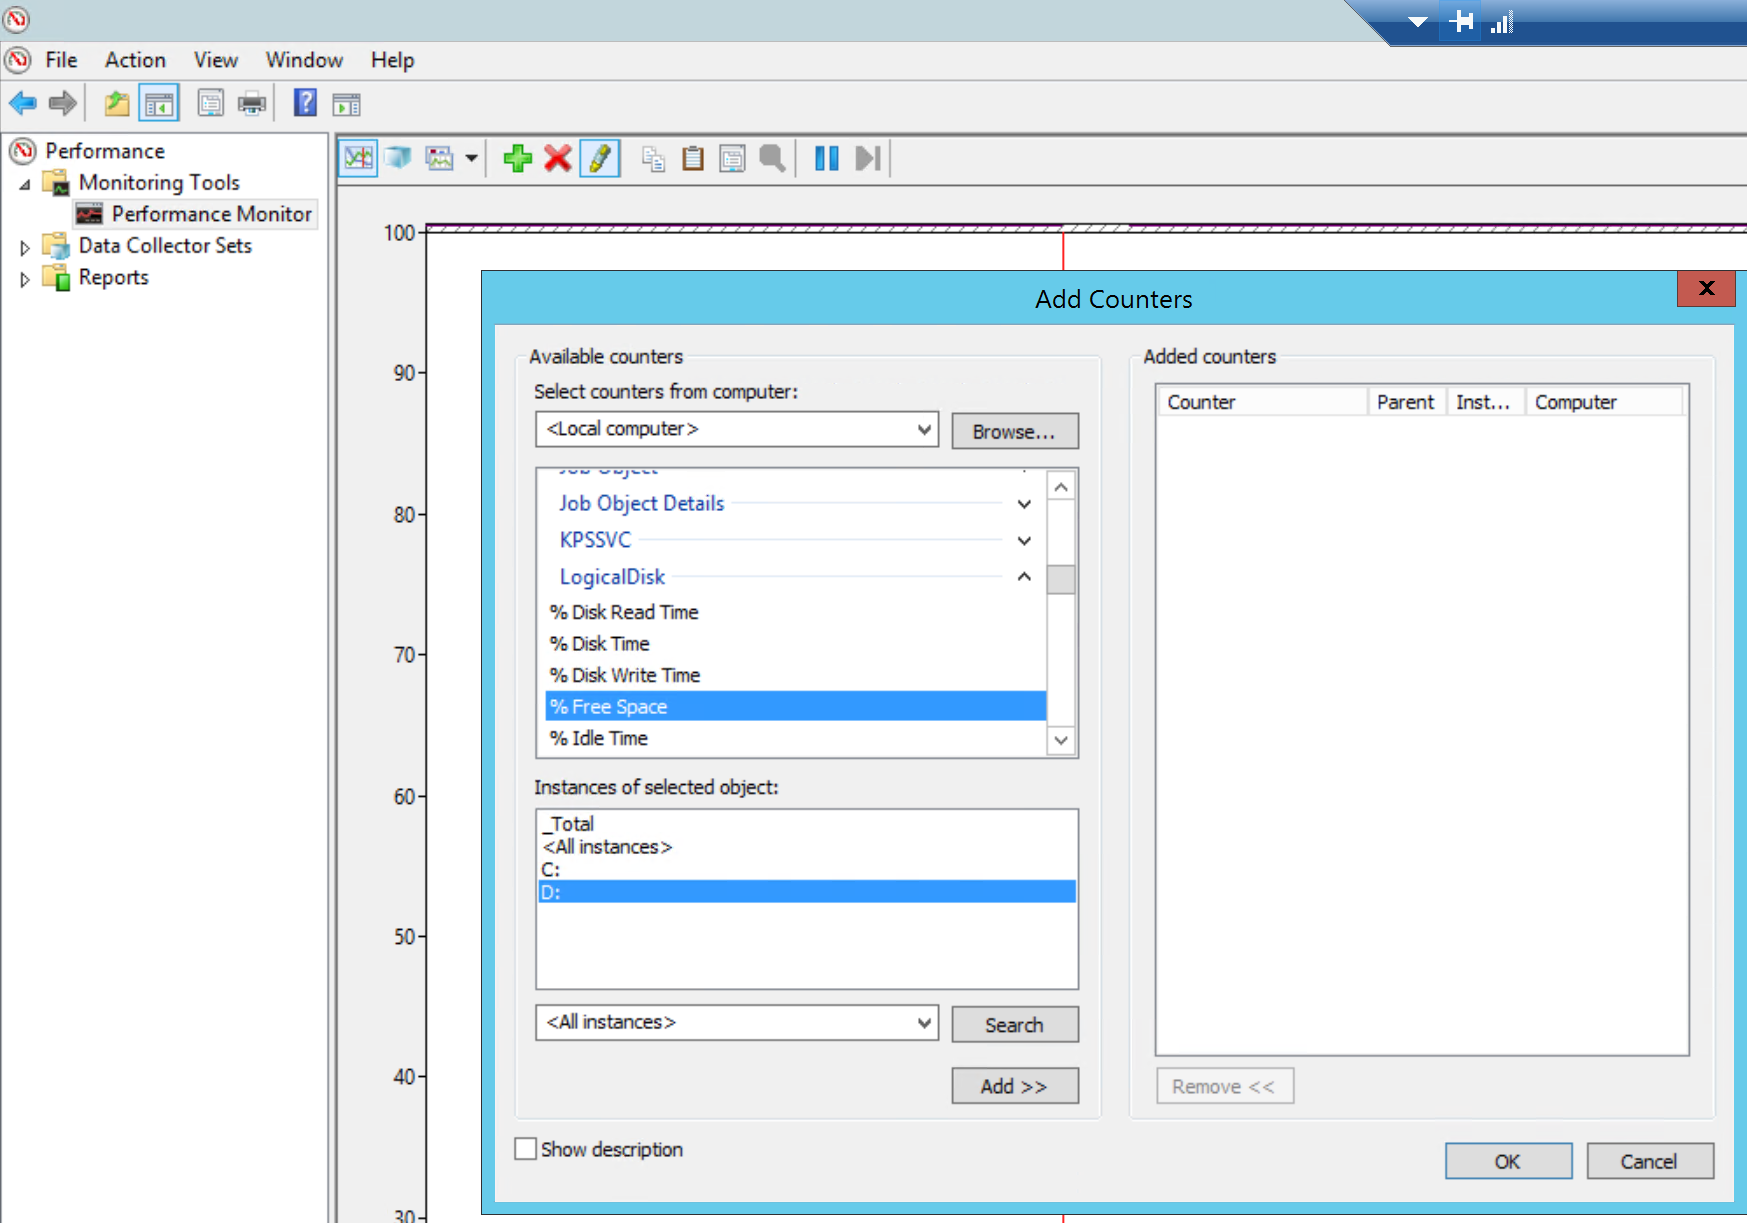This screenshot has width=1747, height=1223.
Task: Click the Update Data step icon
Action: pyautogui.click(x=868, y=158)
